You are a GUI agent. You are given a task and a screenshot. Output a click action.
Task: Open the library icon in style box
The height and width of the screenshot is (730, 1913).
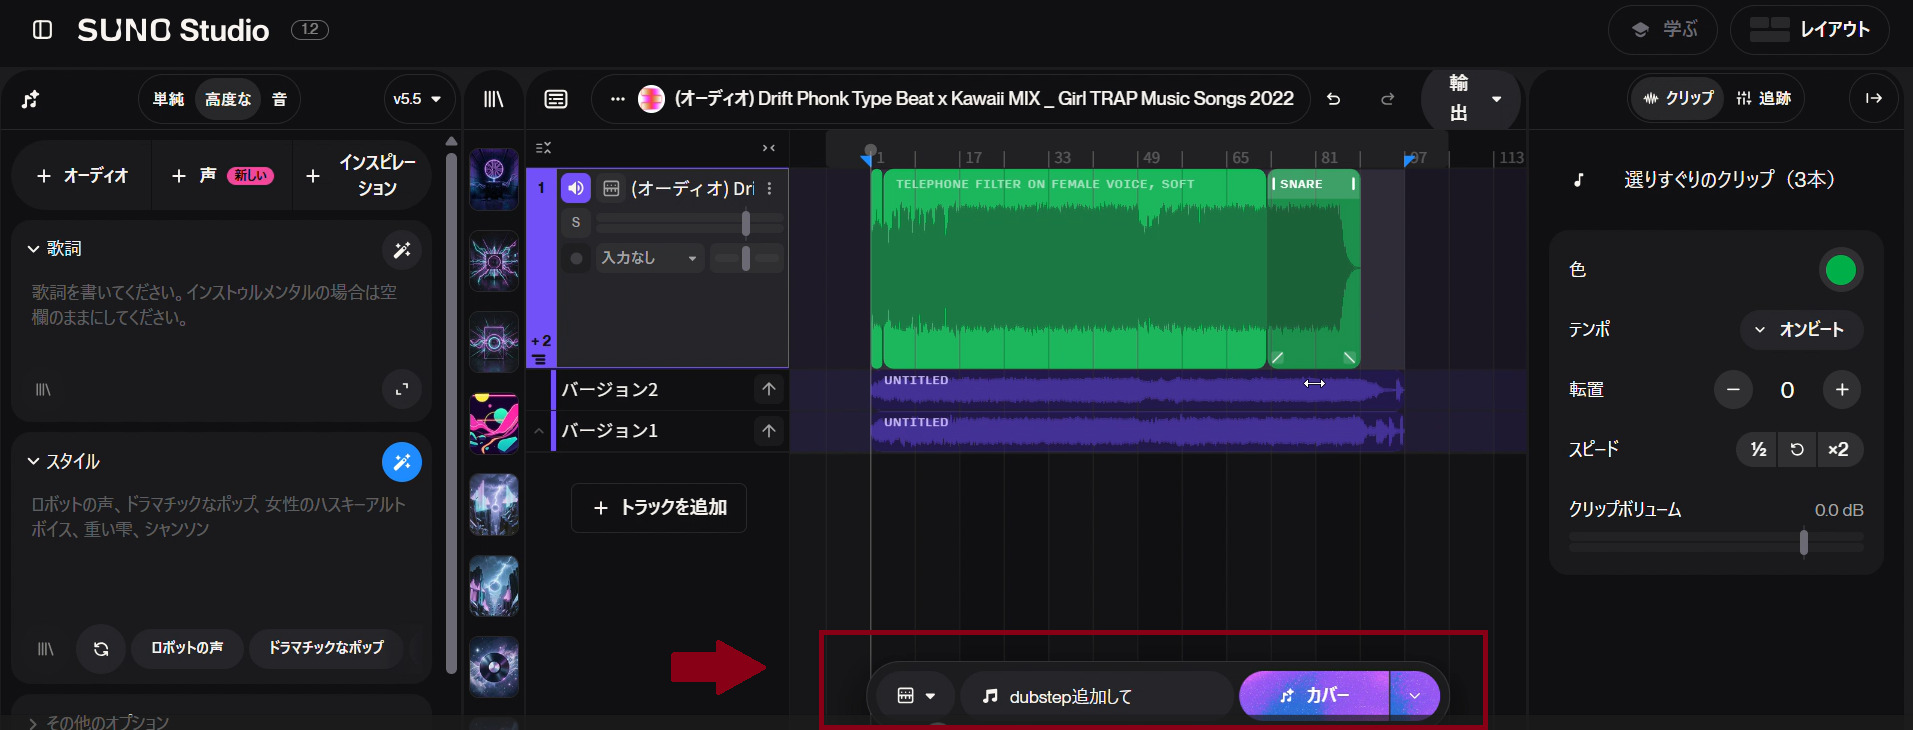point(46,649)
